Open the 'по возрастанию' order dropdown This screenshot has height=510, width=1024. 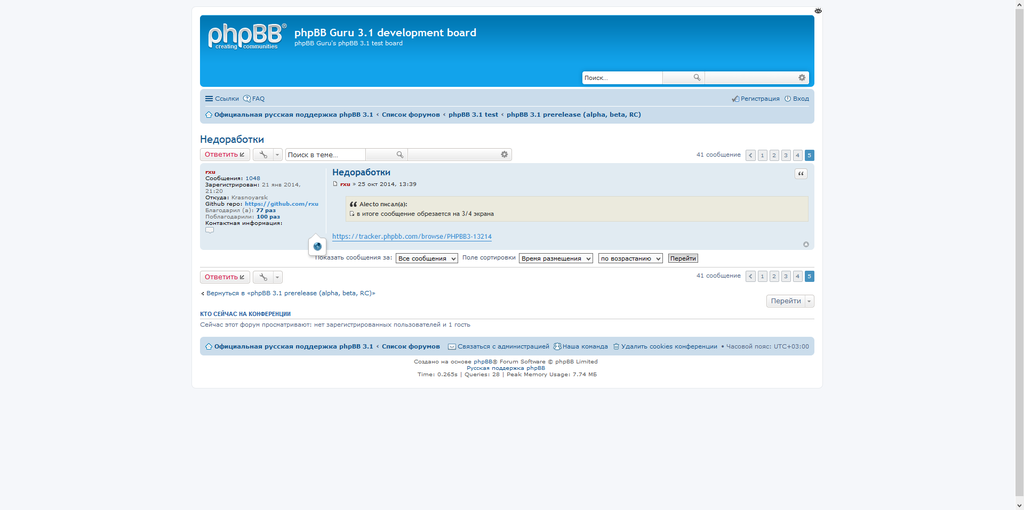[x=630, y=258]
